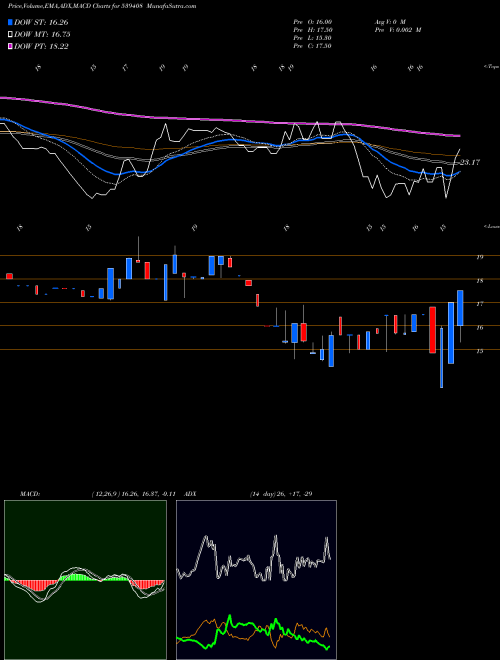Click the blue DOW ST legend swatch

(x=11, y=22)
